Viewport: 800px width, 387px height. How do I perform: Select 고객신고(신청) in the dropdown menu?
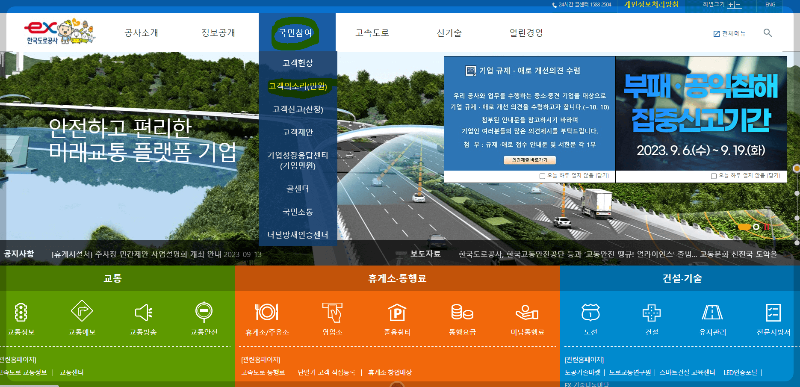297,109
